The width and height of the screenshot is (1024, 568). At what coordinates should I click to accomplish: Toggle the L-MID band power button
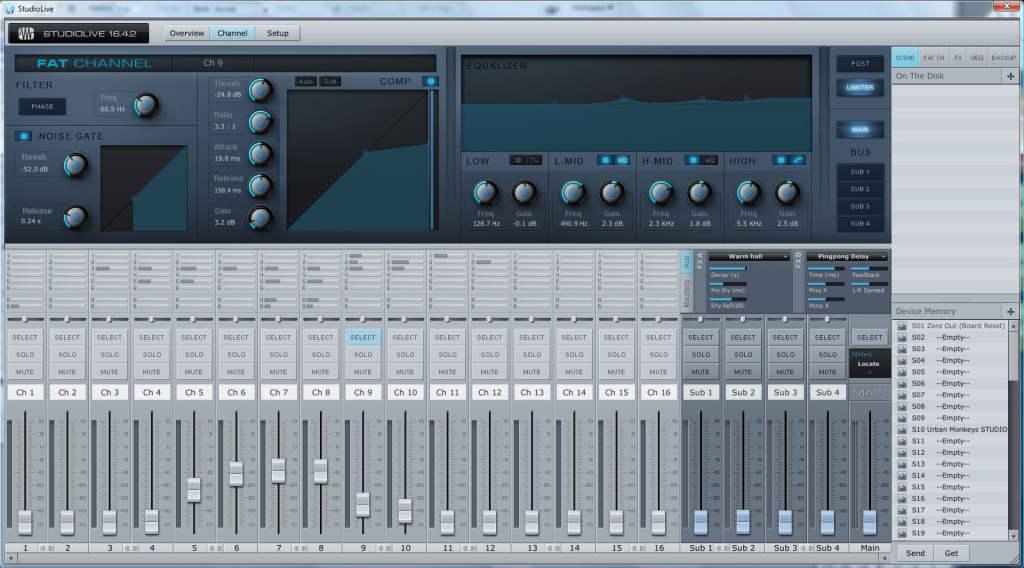(x=605, y=160)
